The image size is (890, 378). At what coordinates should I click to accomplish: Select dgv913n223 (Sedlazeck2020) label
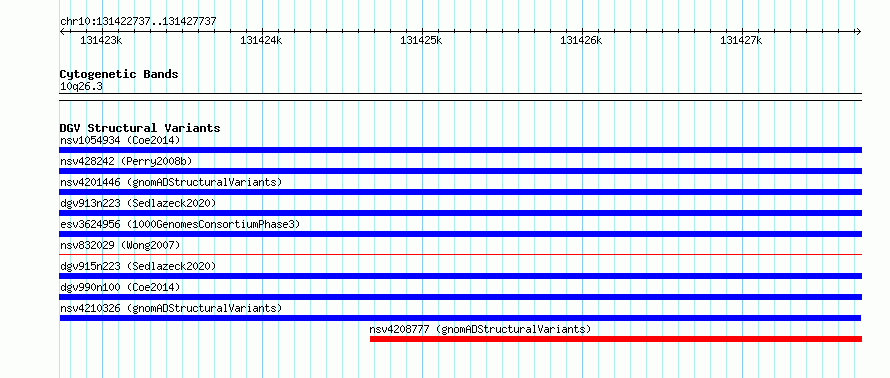click(138, 203)
